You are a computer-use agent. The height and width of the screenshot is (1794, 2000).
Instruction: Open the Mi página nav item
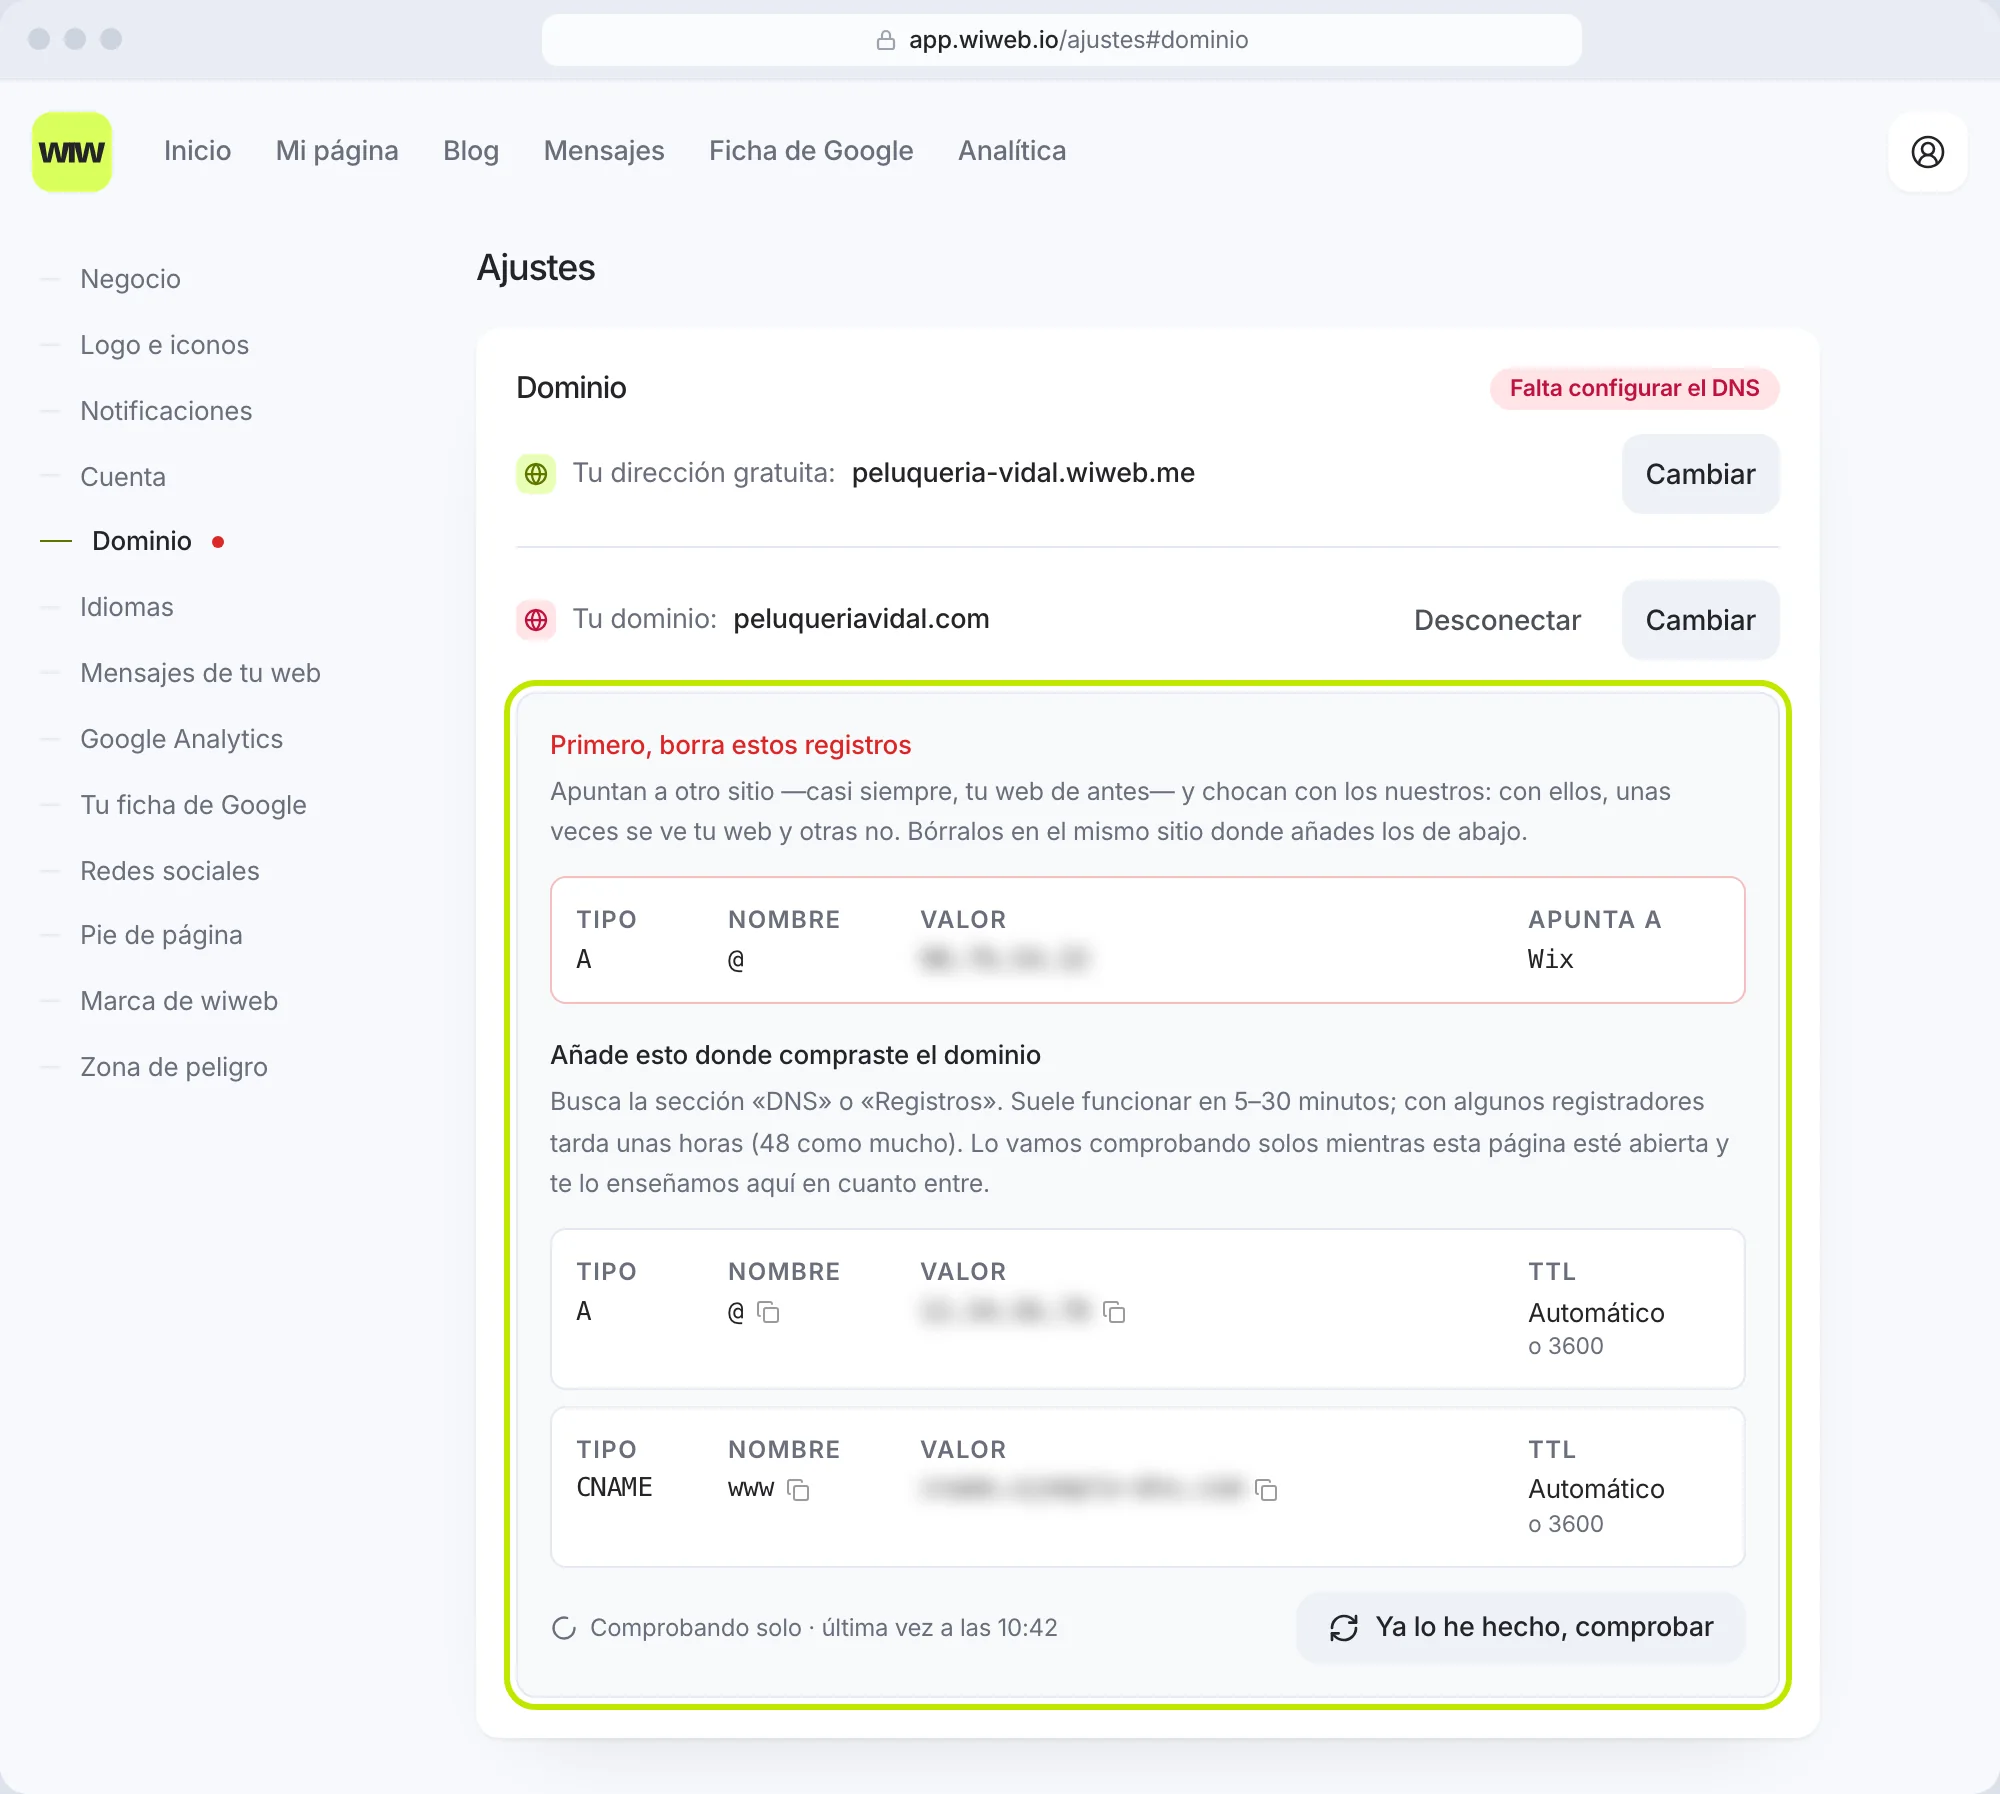337,151
